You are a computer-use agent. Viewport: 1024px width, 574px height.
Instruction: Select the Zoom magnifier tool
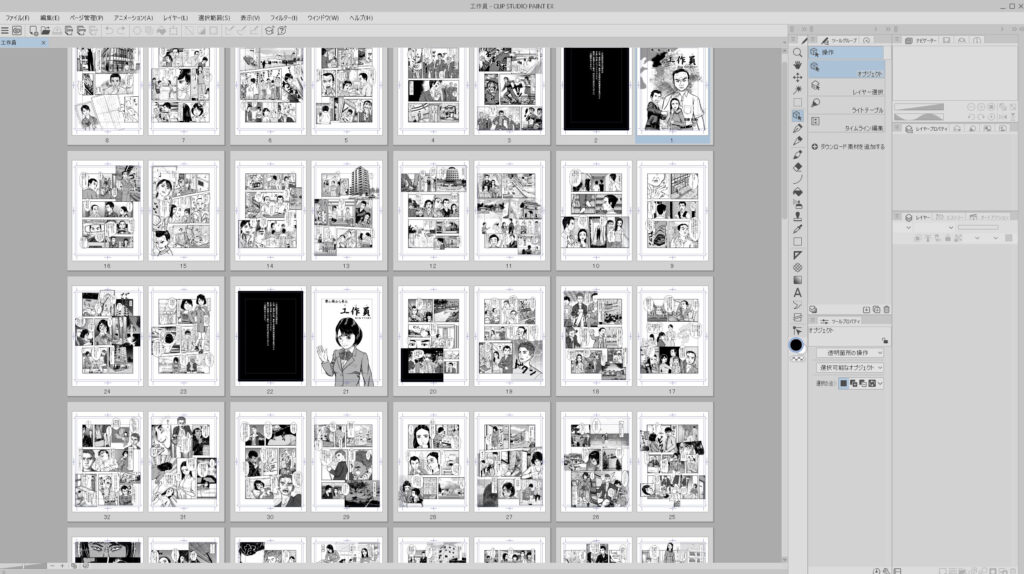[x=797, y=52]
